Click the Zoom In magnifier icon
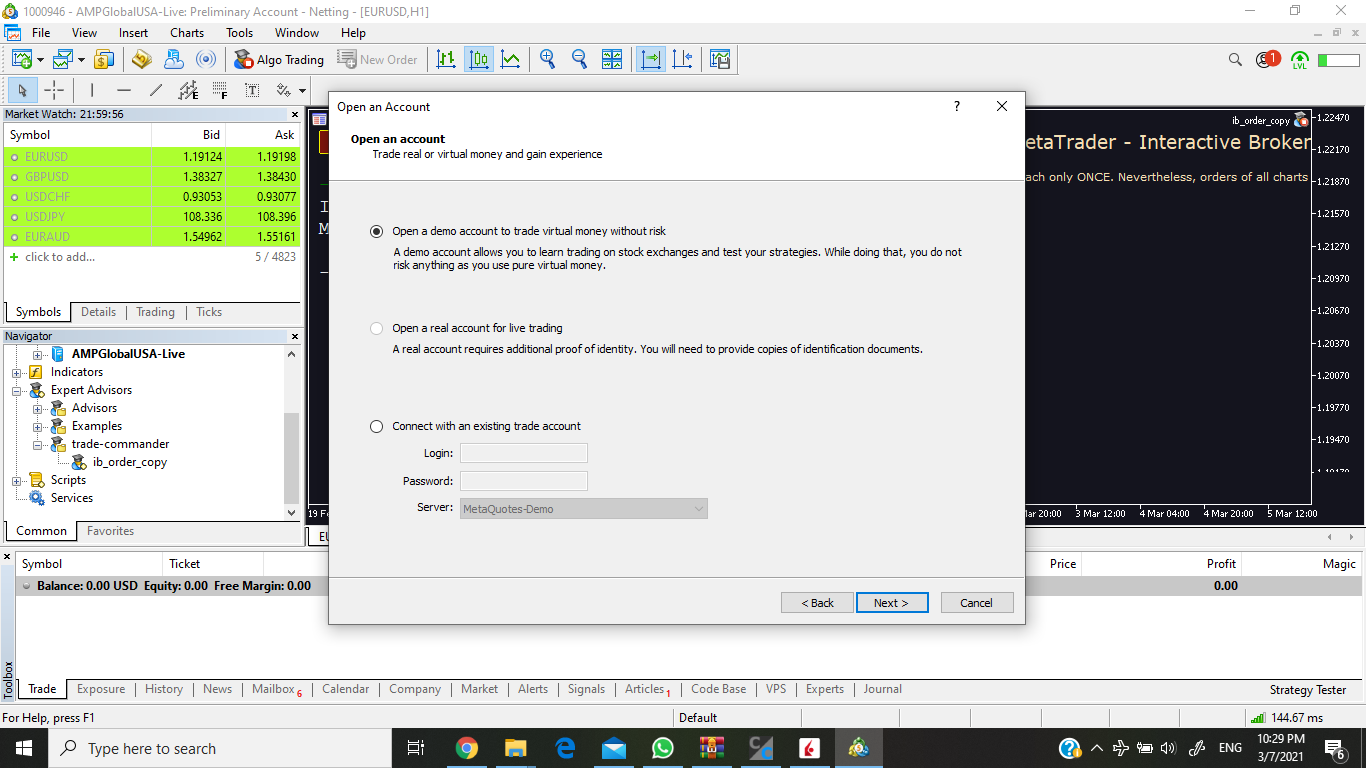This screenshot has width=1366, height=768. 547,59
